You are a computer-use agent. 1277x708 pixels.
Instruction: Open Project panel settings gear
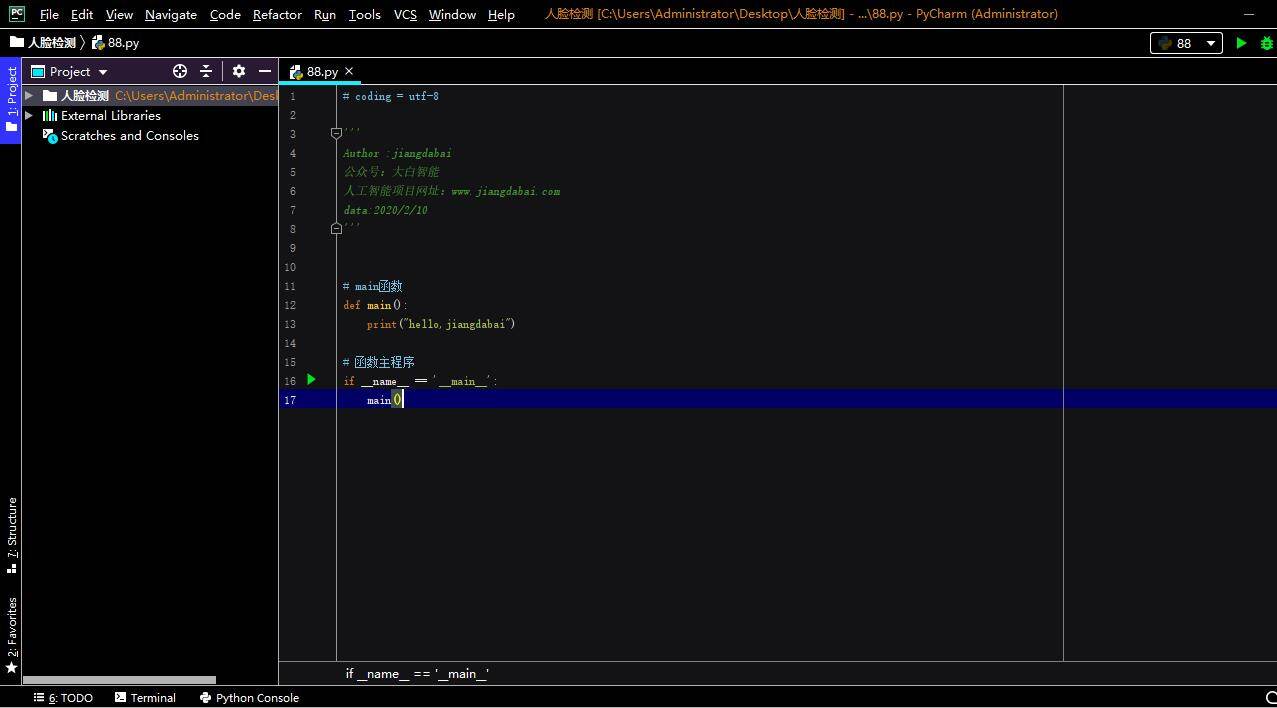pos(238,71)
